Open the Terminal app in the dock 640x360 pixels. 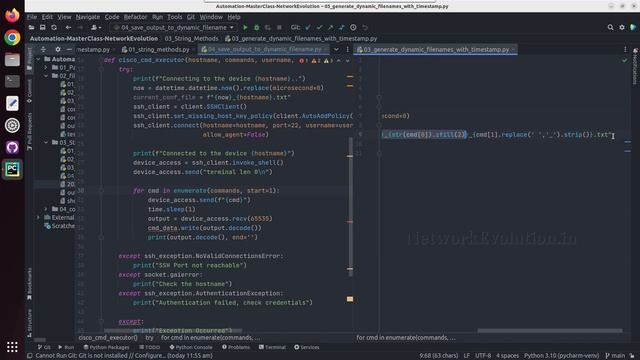point(12,81)
